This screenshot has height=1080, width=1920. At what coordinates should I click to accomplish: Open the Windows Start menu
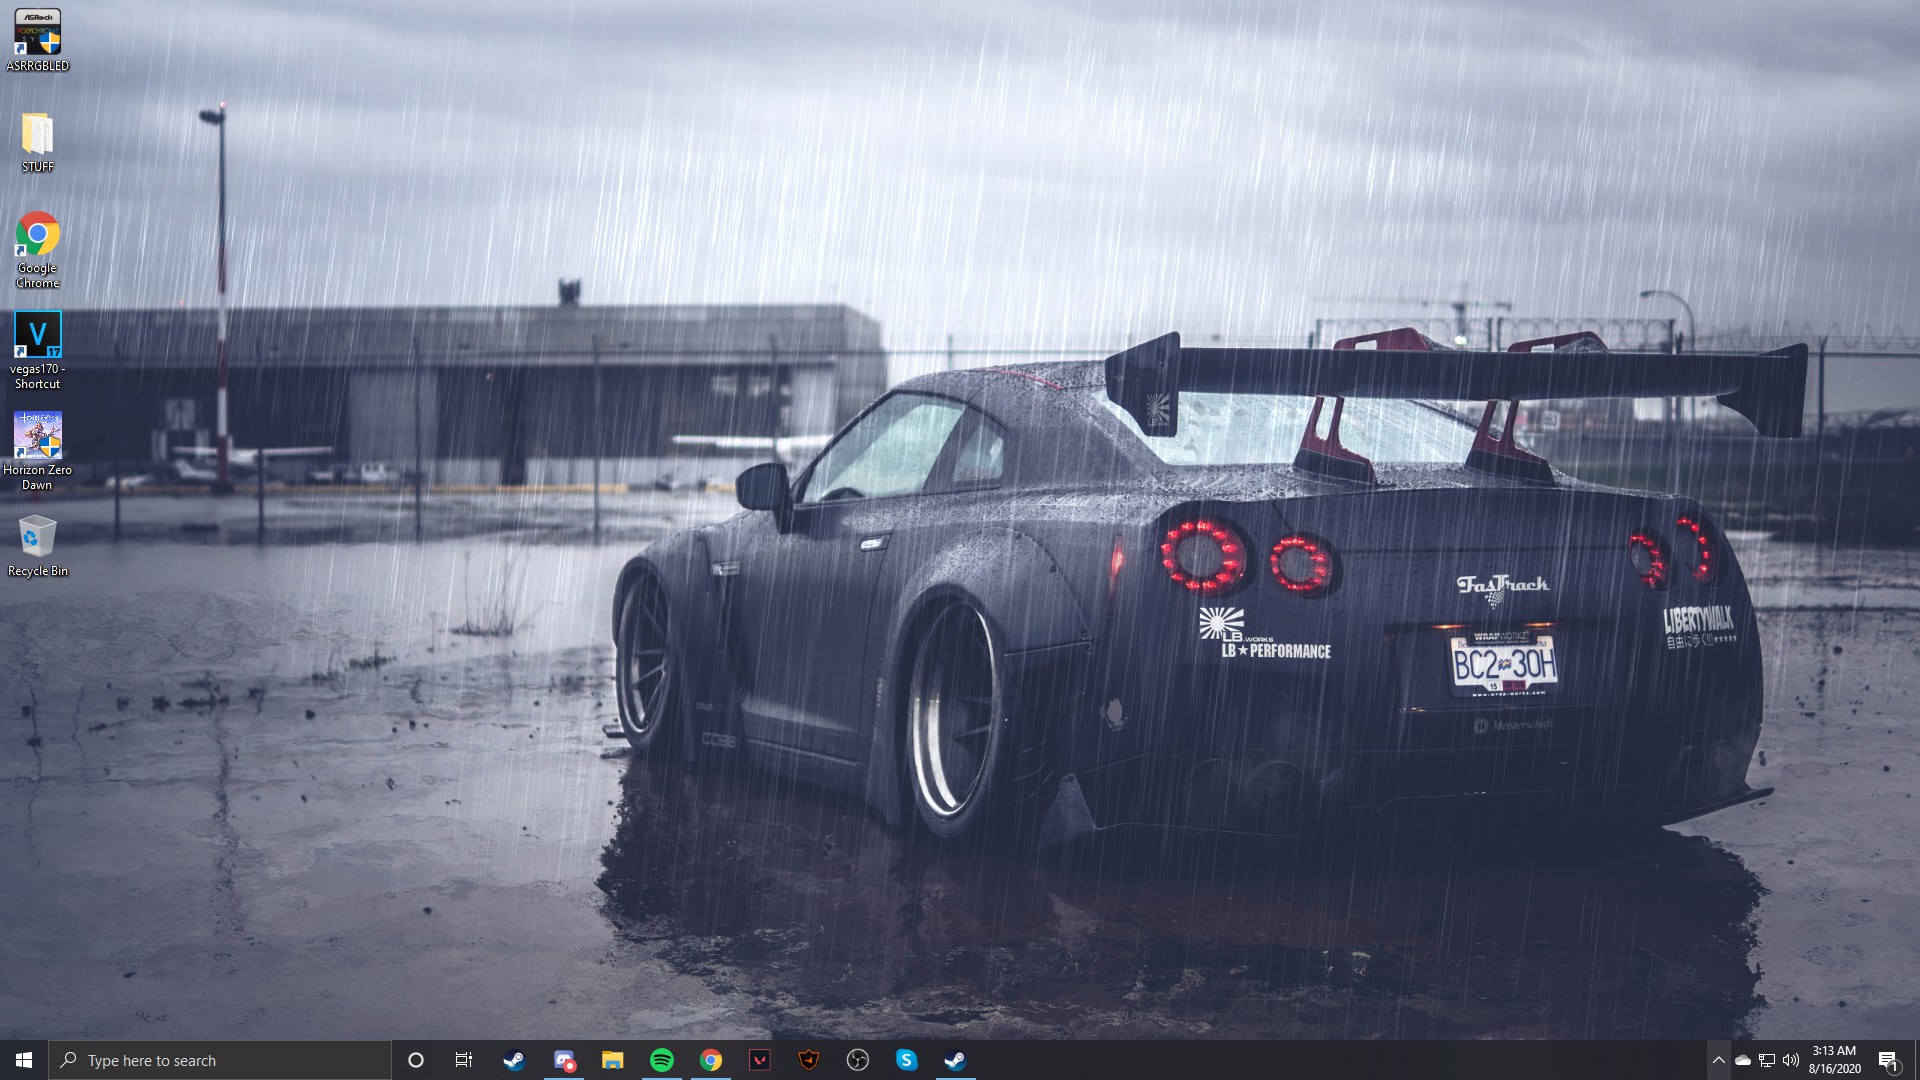(x=24, y=1060)
